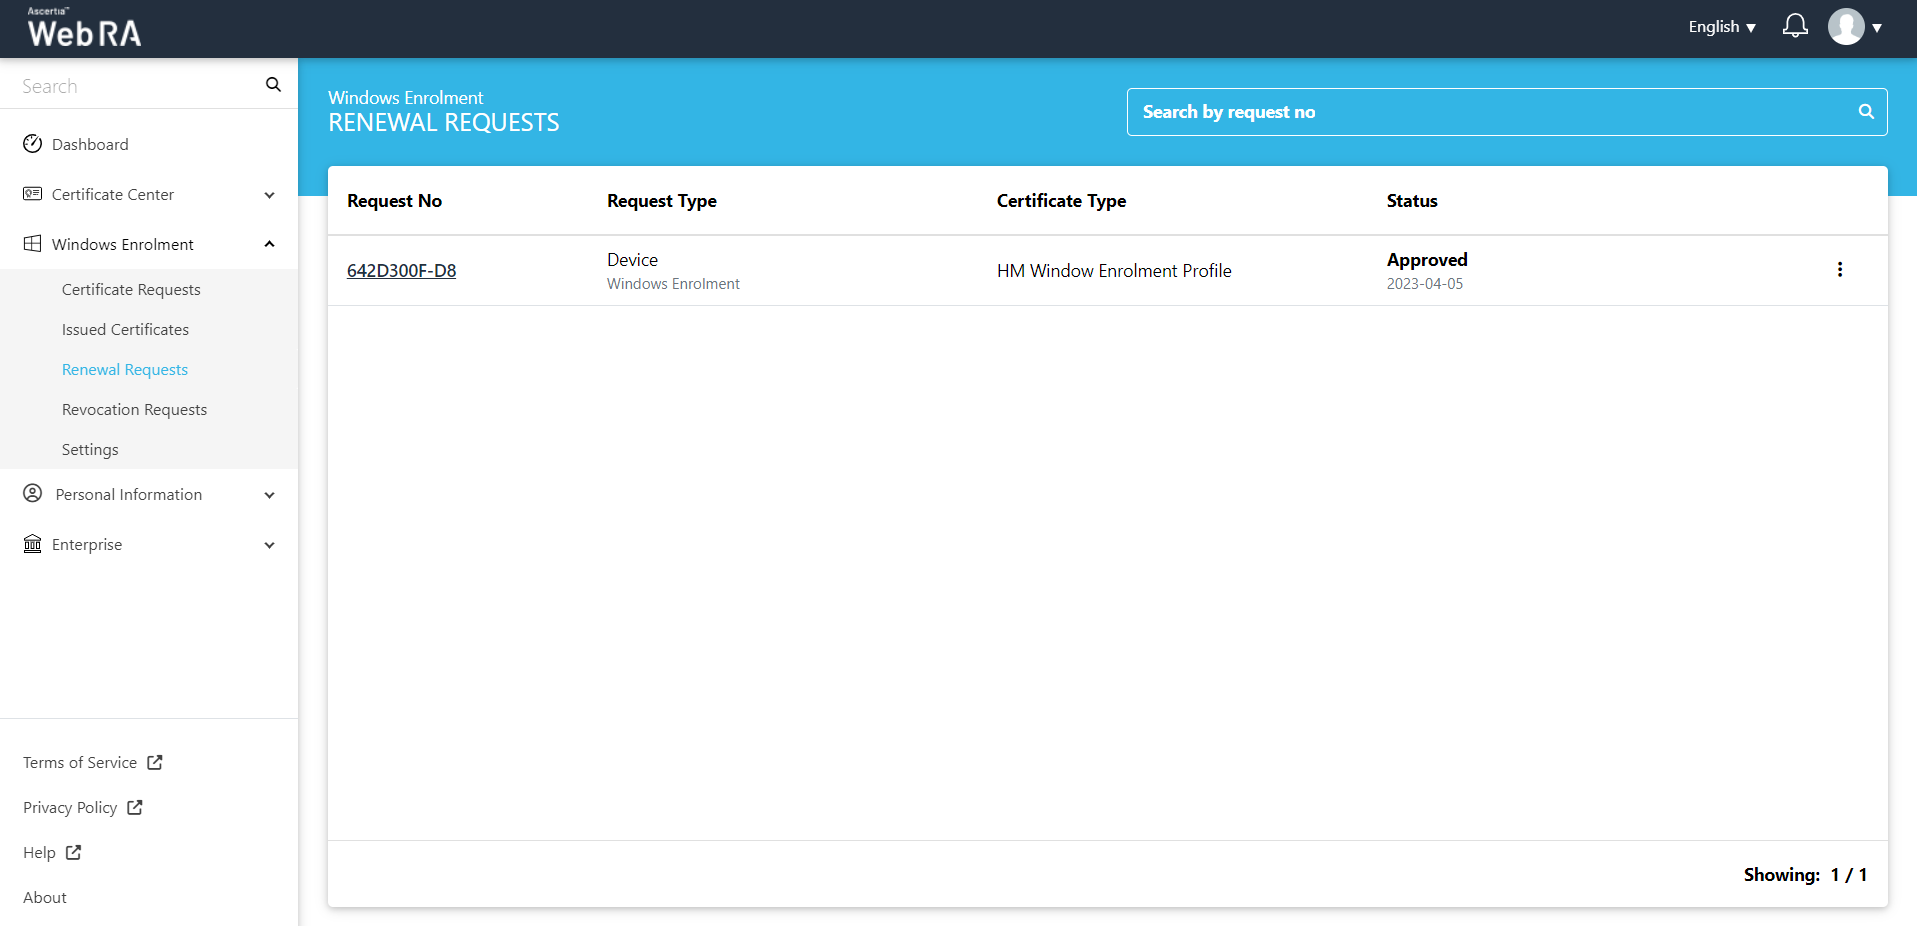Open the three-dot actions menu for request 642D300F-D8
The height and width of the screenshot is (926, 1917).
point(1839,270)
